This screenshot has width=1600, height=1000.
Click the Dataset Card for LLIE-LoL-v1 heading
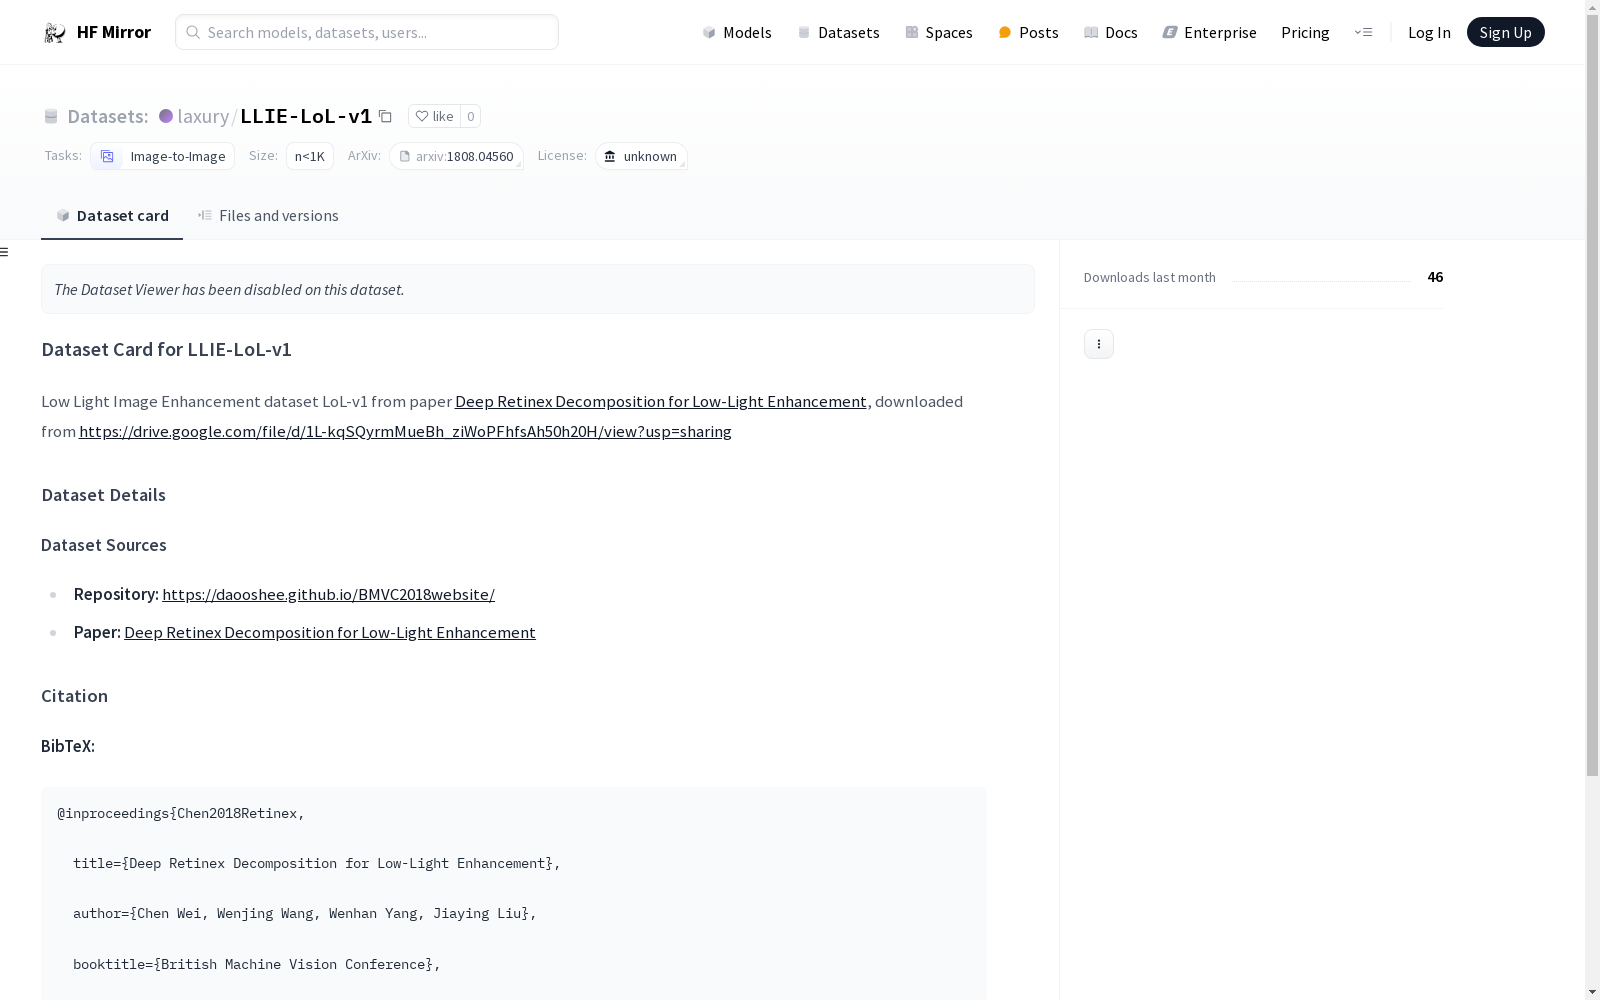[x=166, y=349]
